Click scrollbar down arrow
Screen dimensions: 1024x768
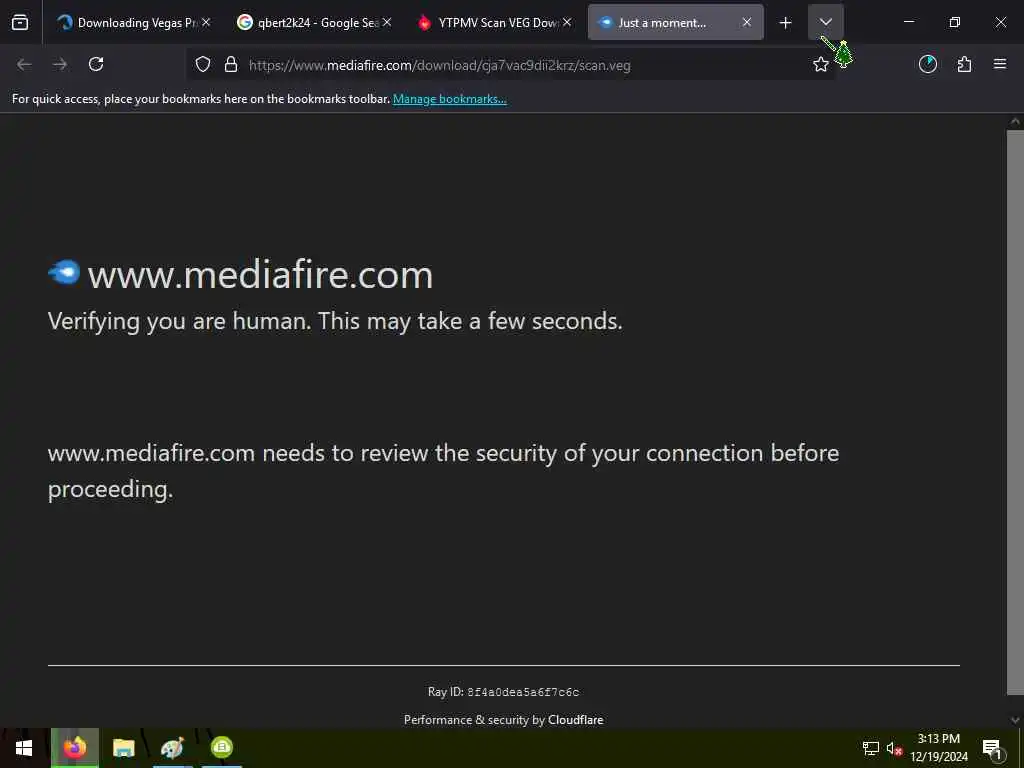1015,720
